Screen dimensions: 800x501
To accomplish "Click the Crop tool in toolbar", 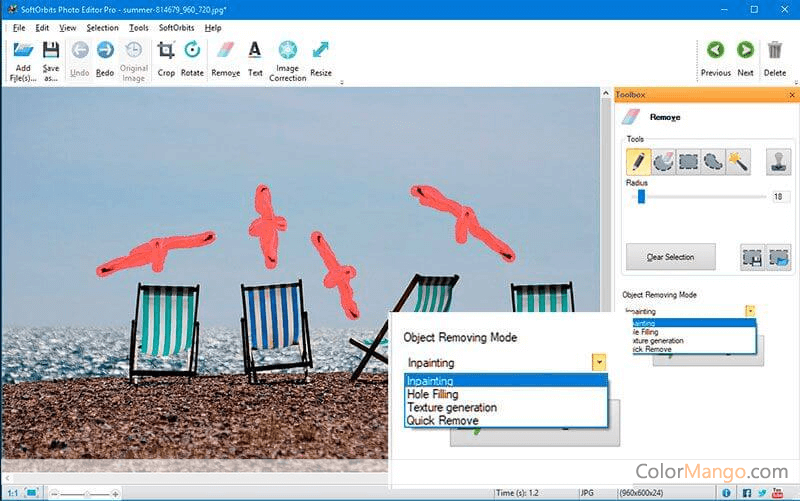I will pos(166,56).
